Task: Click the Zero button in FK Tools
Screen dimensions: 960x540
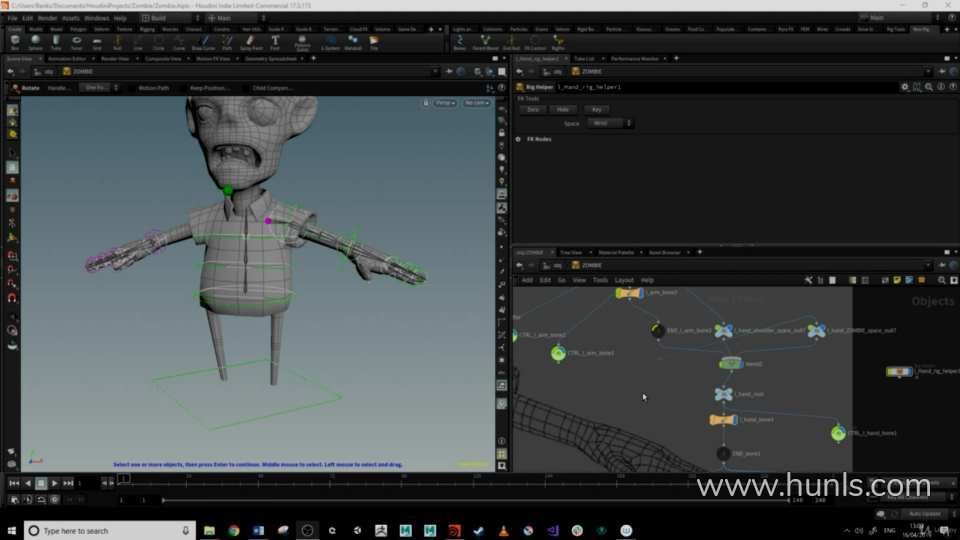Action: (533, 110)
